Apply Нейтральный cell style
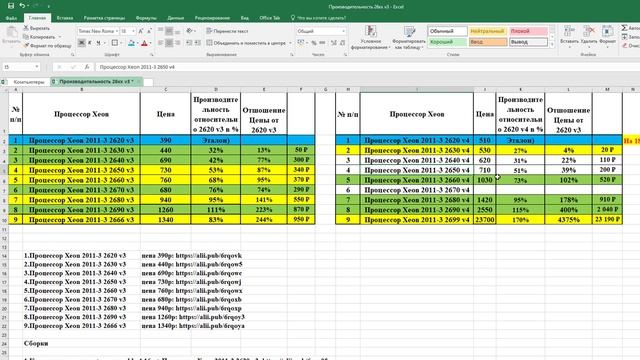Image resolution: width=640 pixels, height=360 pixels. [x=488, y=31]
